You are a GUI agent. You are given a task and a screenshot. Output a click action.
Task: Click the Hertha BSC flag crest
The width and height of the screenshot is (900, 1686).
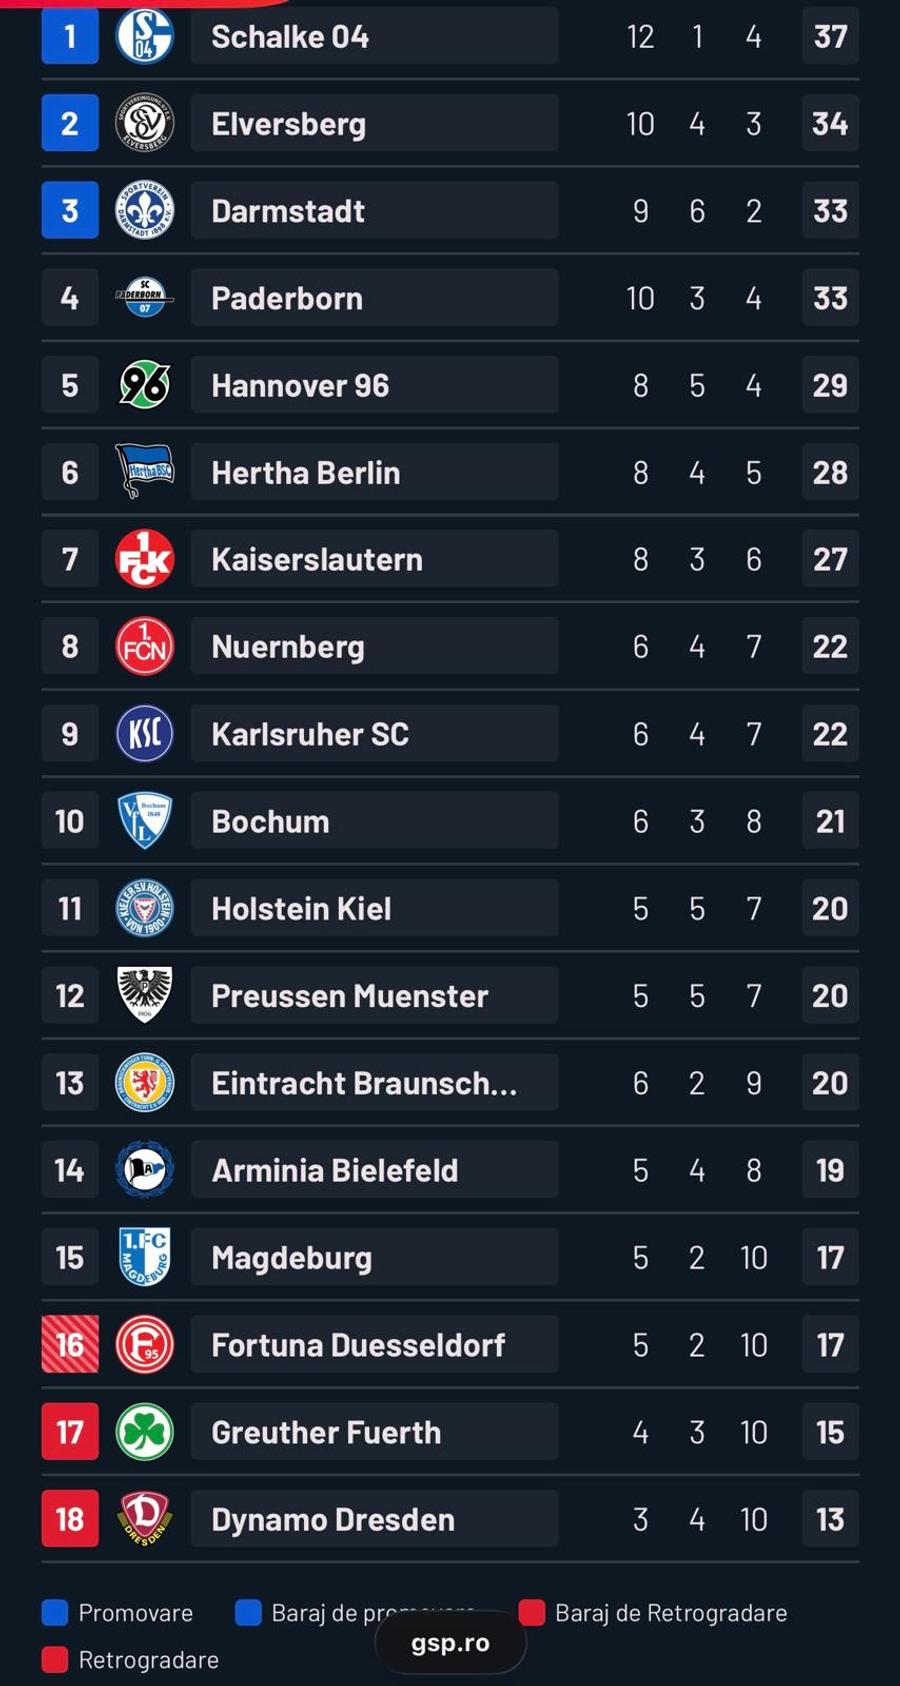(x=145, y=472)
